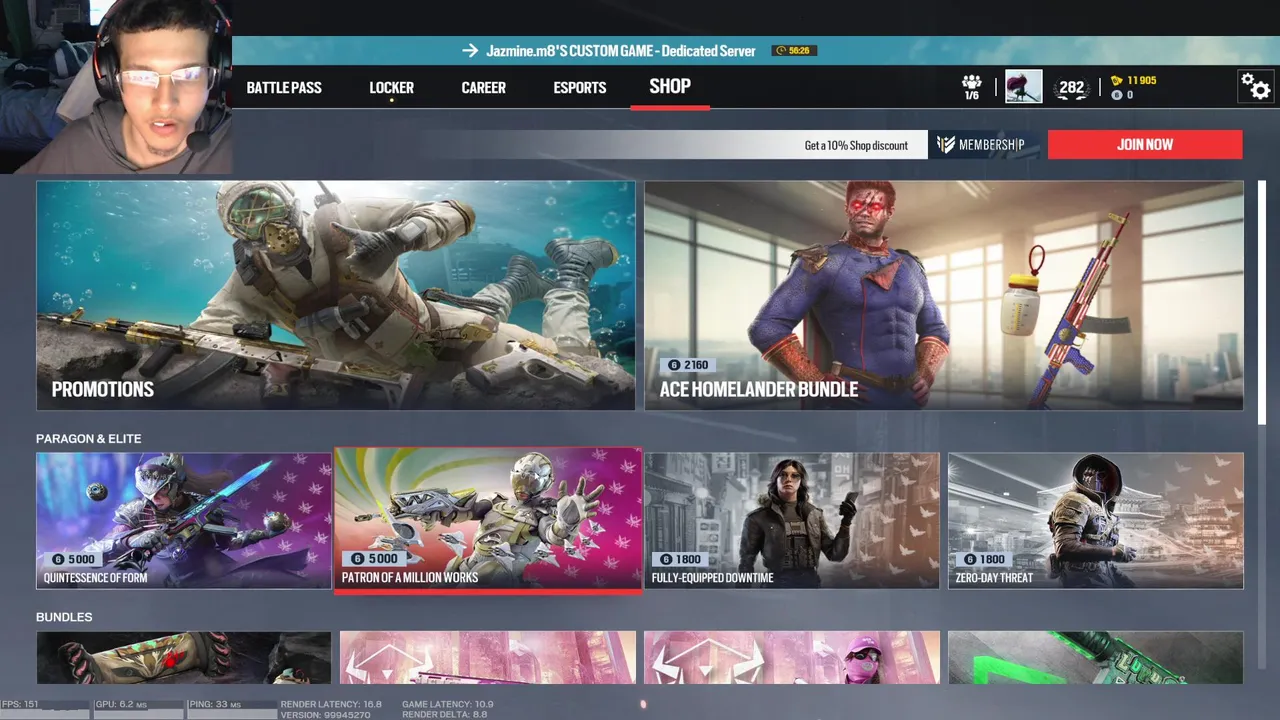Screen dimensions: 1280x720
Task: Click the 56:26 timer badge
Action: pos(794,50)
